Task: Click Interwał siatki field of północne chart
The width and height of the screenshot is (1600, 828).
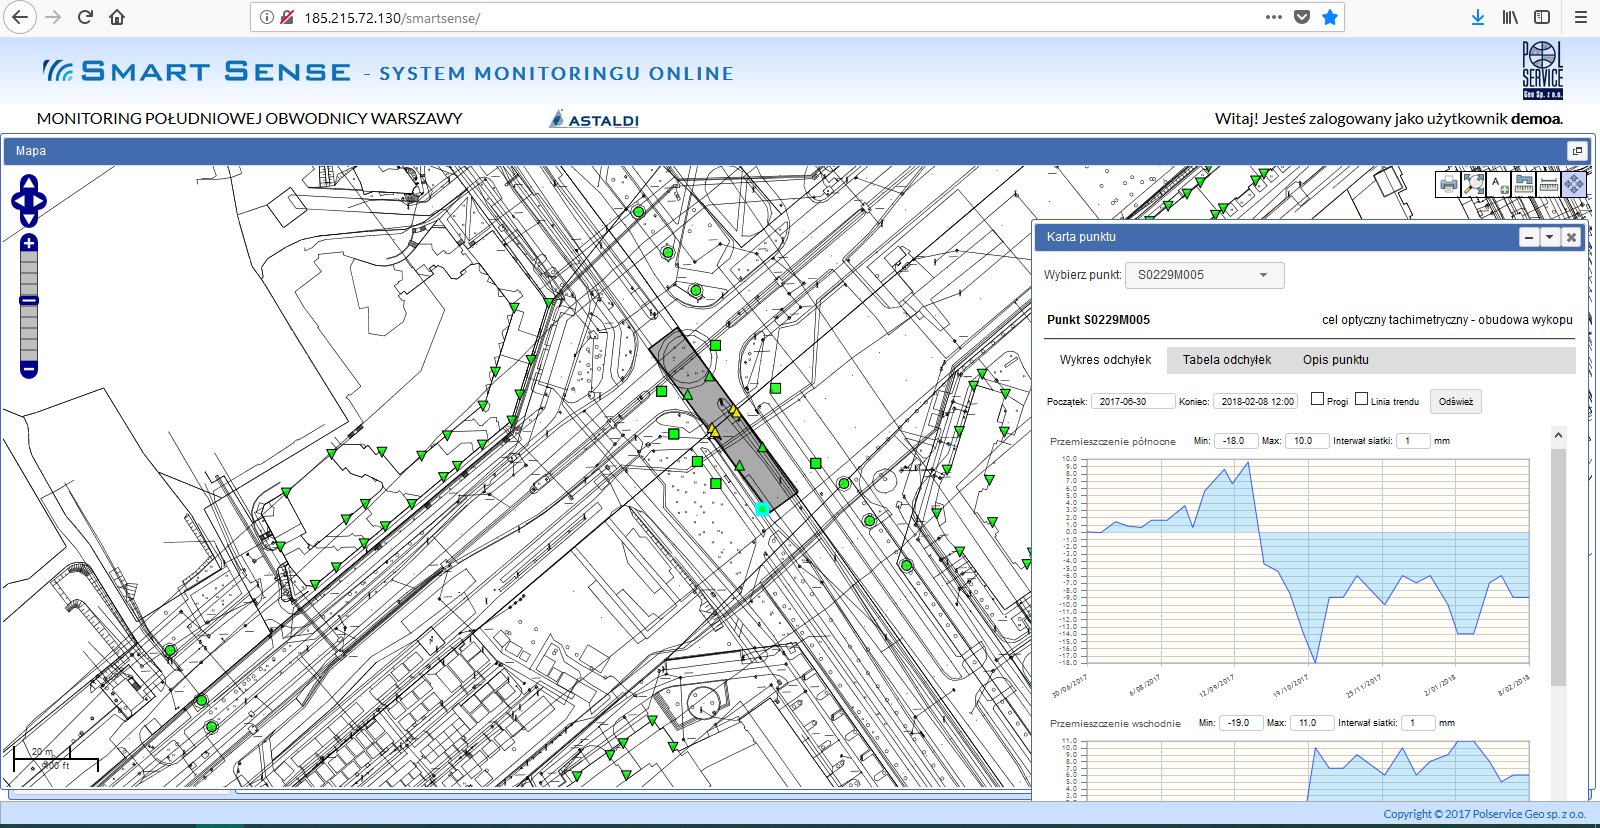Action: point(1412,441)
